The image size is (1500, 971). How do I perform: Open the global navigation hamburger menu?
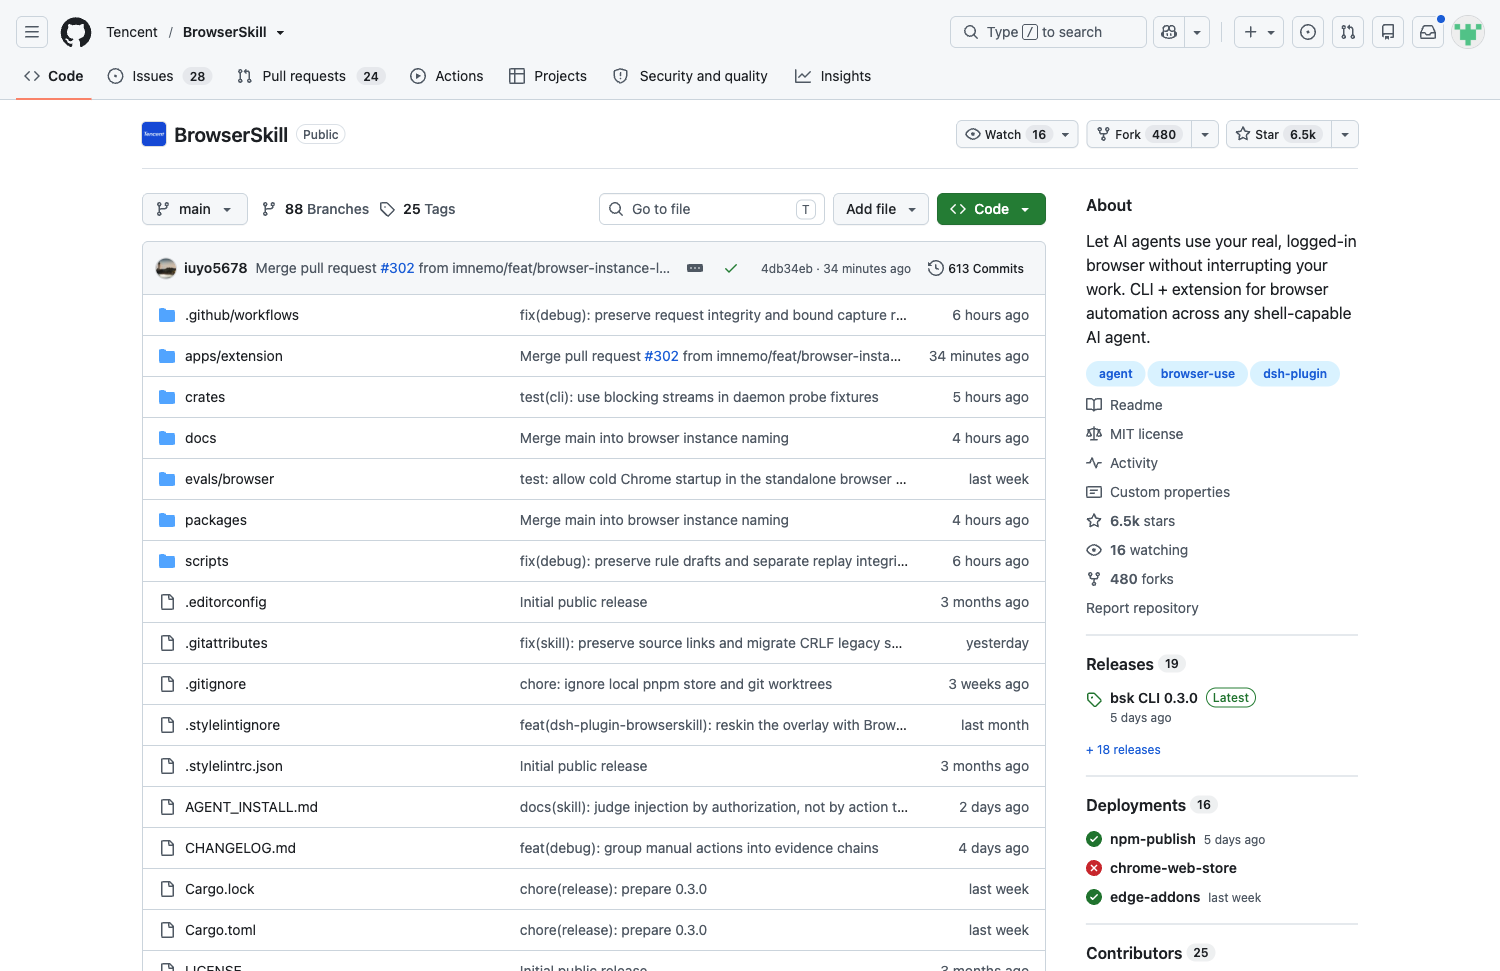pos(32,32)
